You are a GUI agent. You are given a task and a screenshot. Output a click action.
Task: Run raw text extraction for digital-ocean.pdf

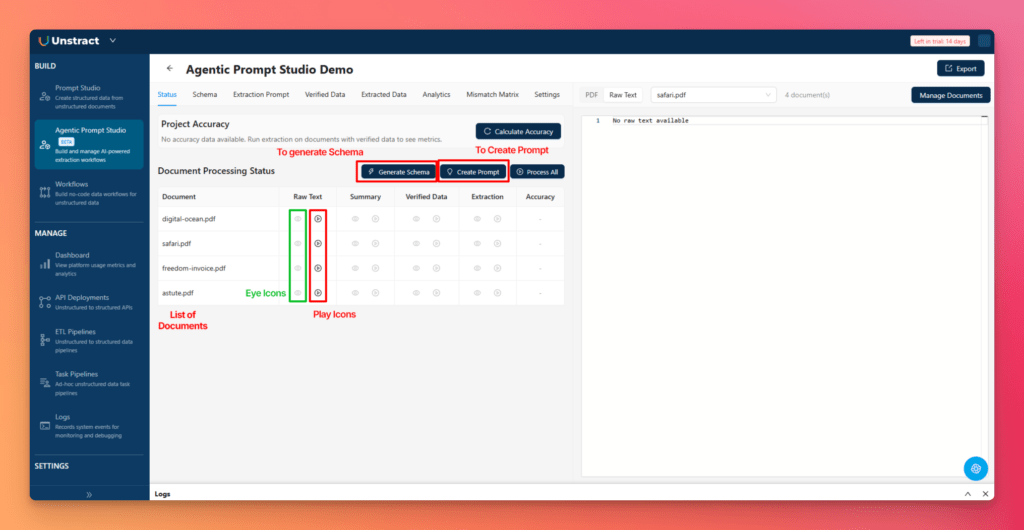(318, 218)
